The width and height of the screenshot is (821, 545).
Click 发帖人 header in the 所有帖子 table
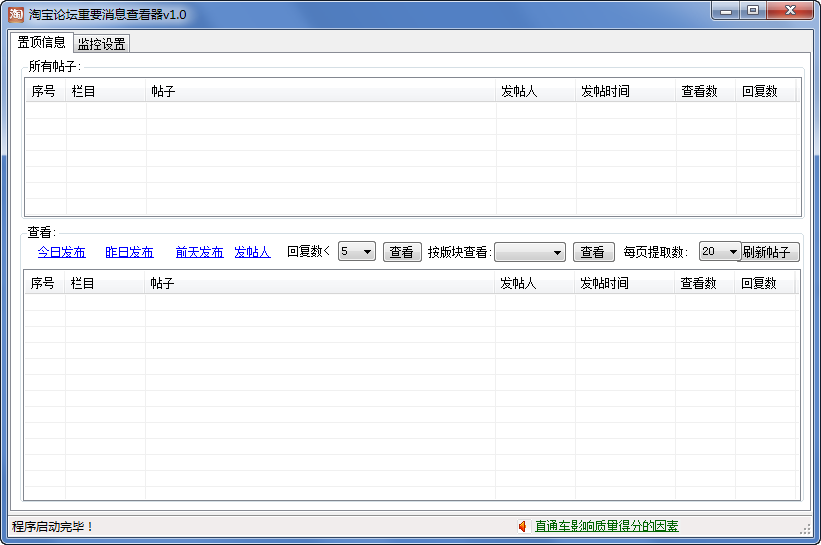click(x=536, y=91)
